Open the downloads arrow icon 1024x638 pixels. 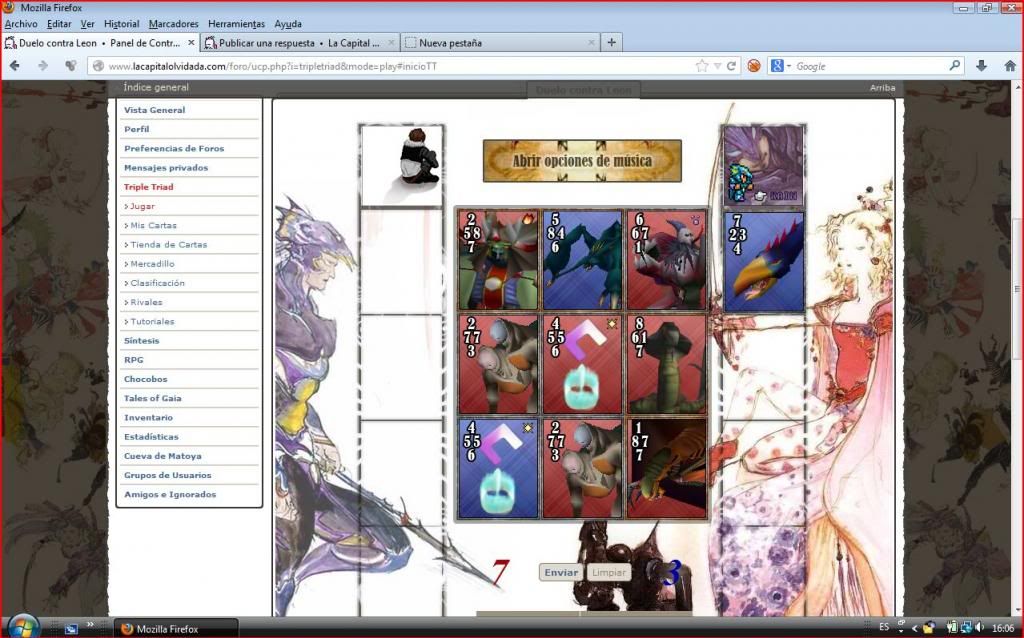click(x=981, y=66)
